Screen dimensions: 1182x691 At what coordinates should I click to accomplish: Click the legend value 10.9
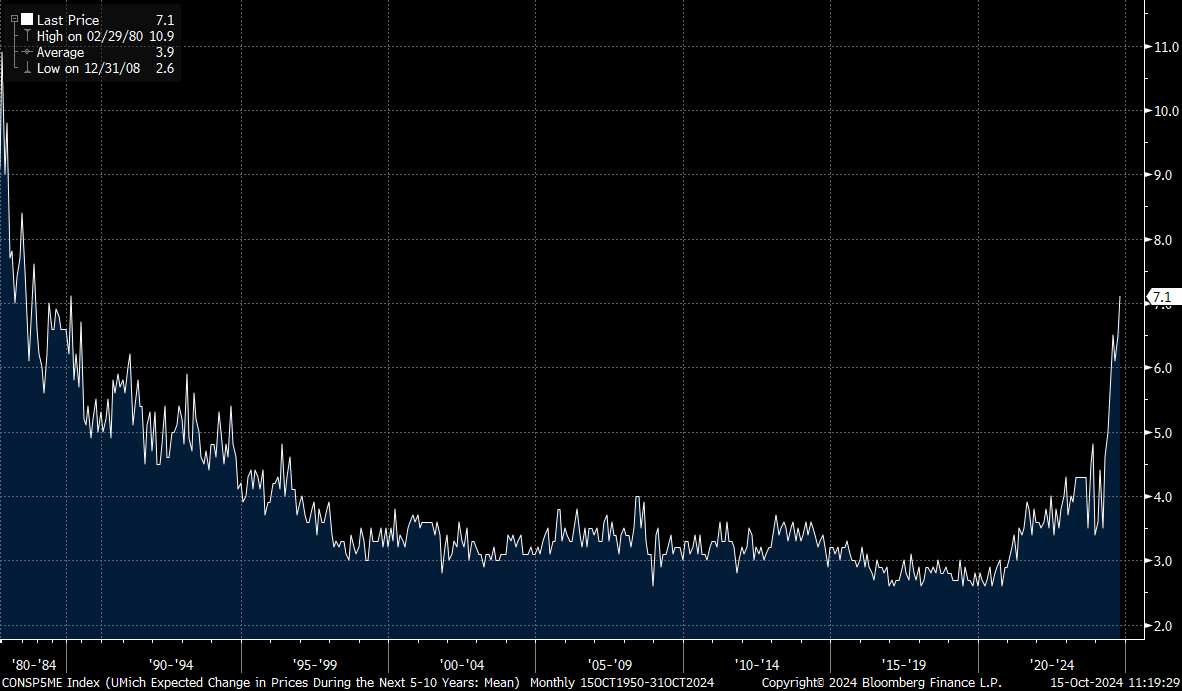161,36
